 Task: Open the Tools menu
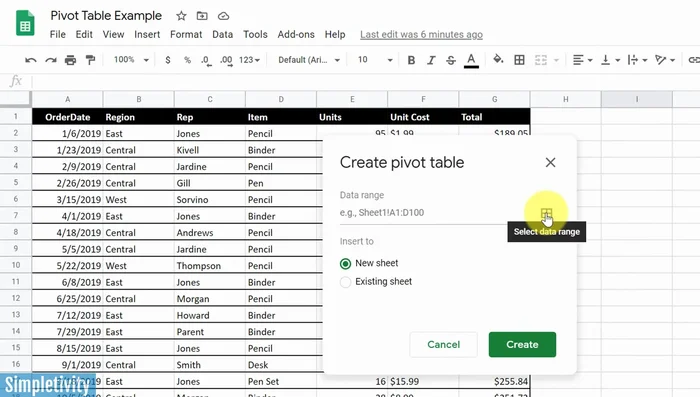255,34
